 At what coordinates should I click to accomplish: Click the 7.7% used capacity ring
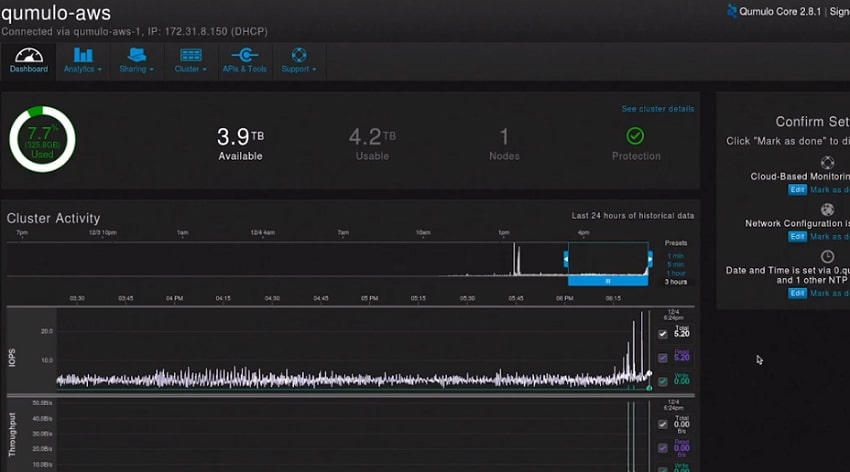point(42,139)
